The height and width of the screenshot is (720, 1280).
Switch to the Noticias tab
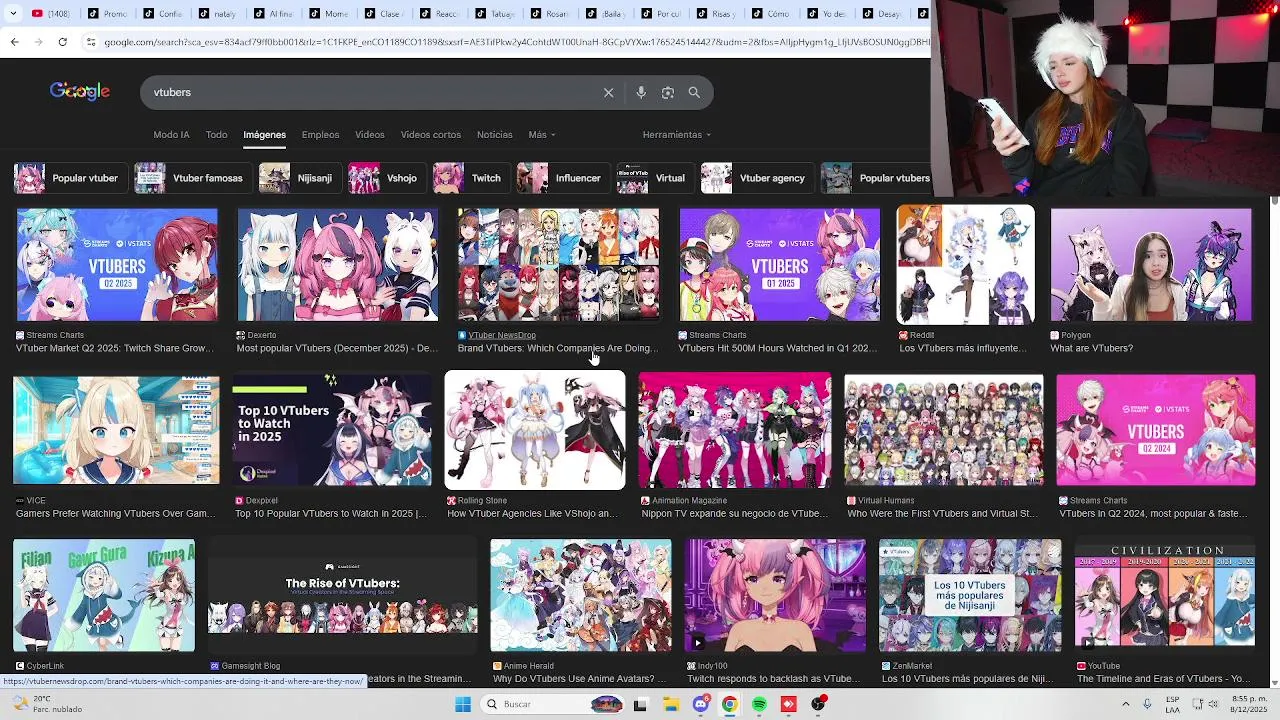[495, 134]
